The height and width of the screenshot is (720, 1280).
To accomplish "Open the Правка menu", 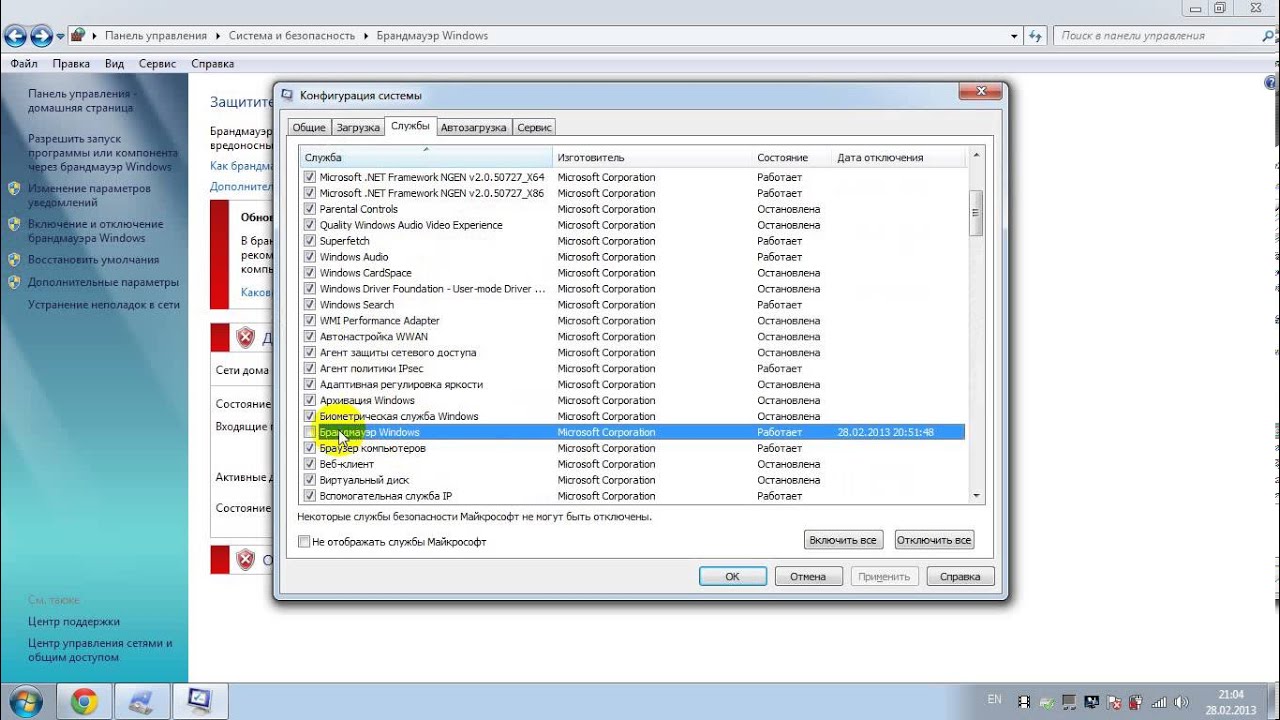I will tap(71, 64).
